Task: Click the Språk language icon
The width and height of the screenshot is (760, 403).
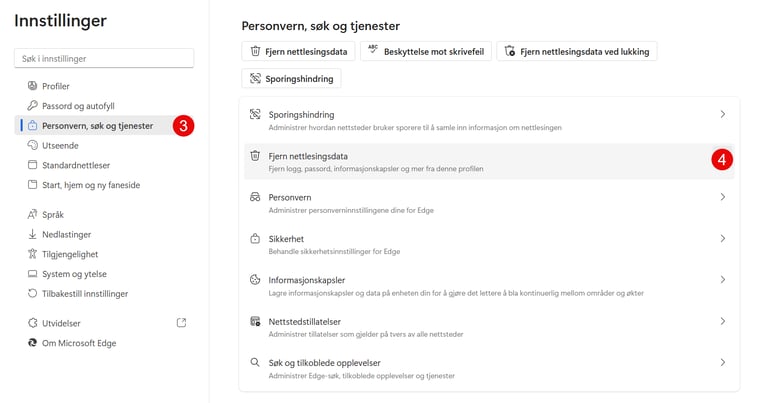Action: [33, 214]
